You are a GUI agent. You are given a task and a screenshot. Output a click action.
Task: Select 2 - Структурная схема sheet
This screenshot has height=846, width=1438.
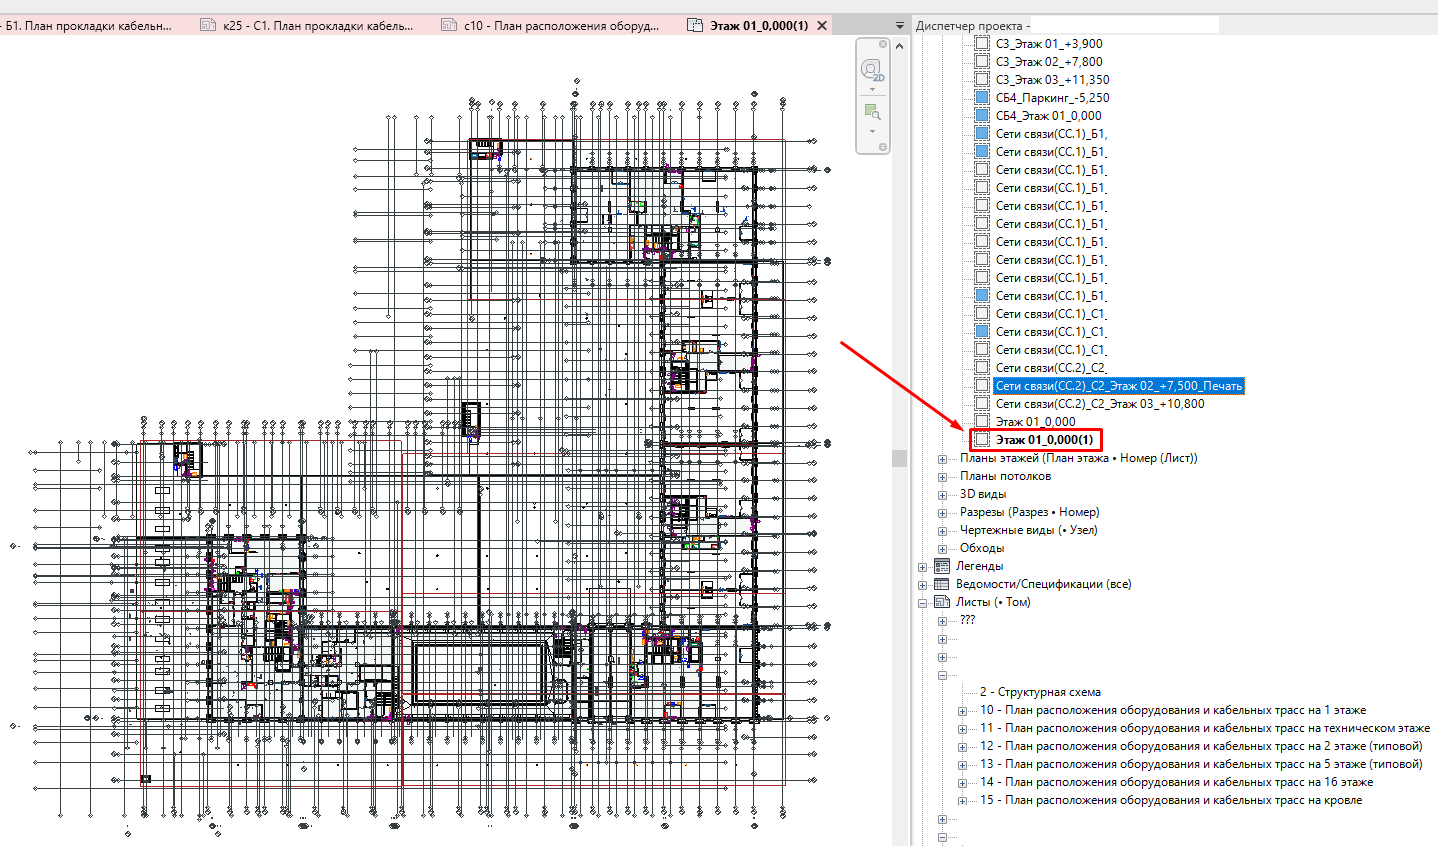[x=1040, y=692]
